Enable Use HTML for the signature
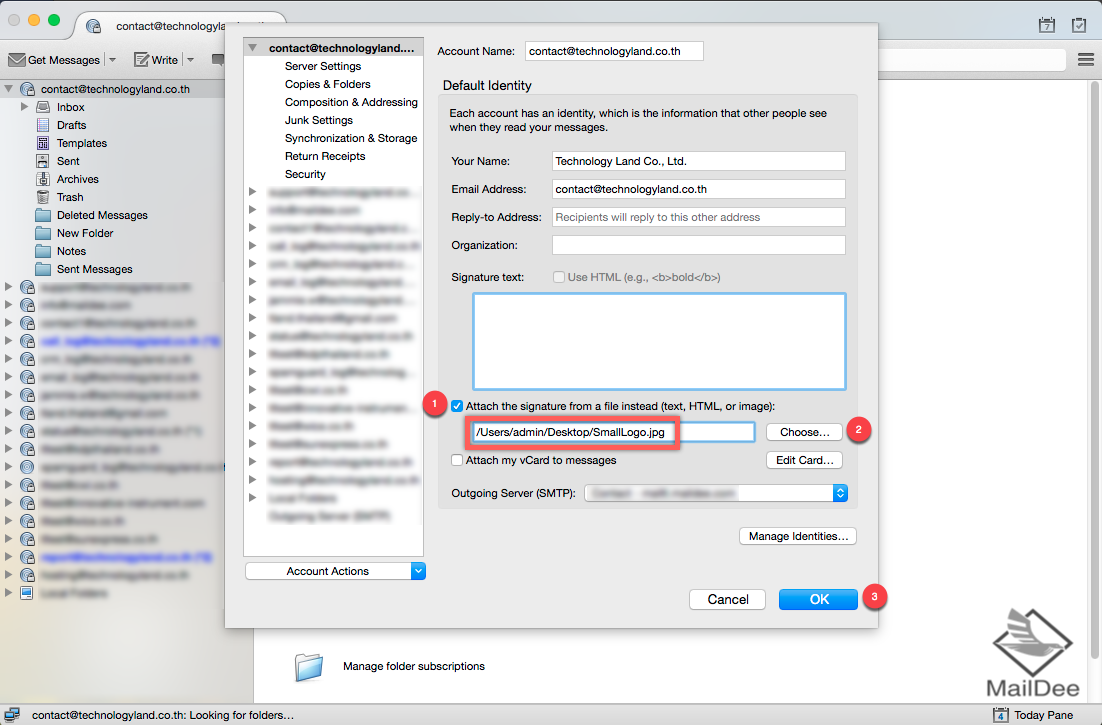This screenshot has width=1102, height=725. point(559,277)
